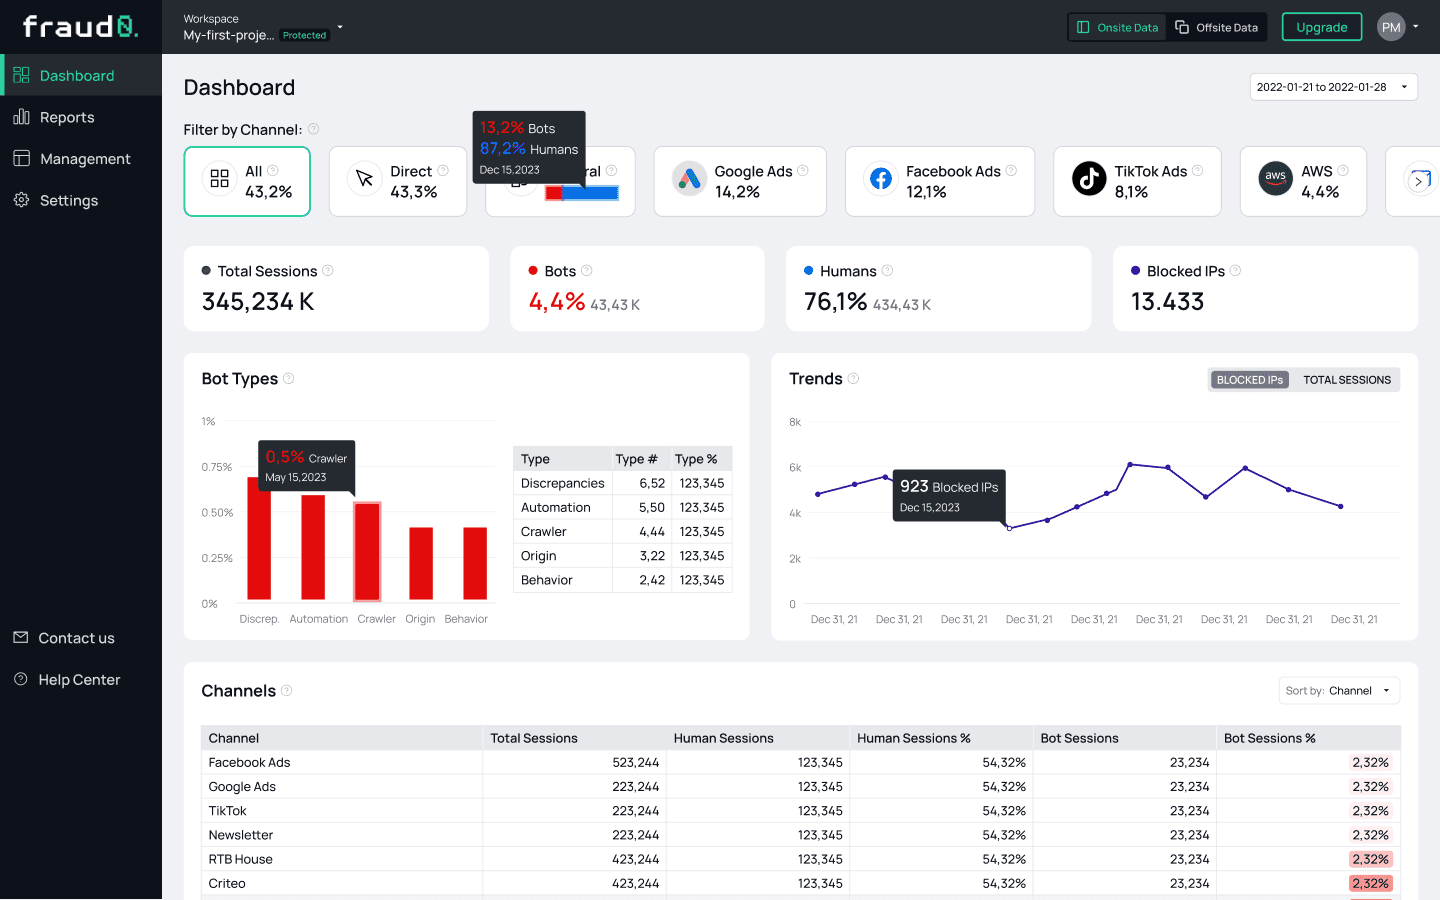Viewport: 1440px width, 900px height.
Task: Open Reports from the sidebar icon
Action: (x=20, y=117)
